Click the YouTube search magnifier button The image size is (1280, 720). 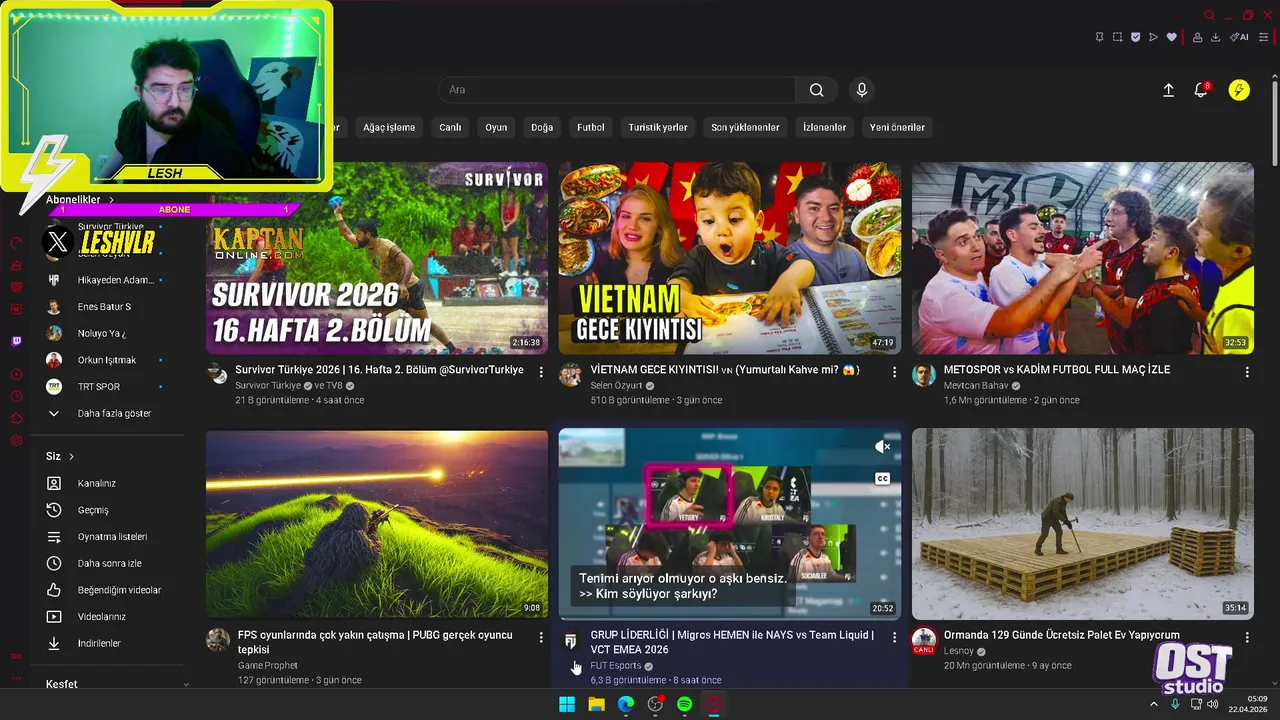[817, 90]
